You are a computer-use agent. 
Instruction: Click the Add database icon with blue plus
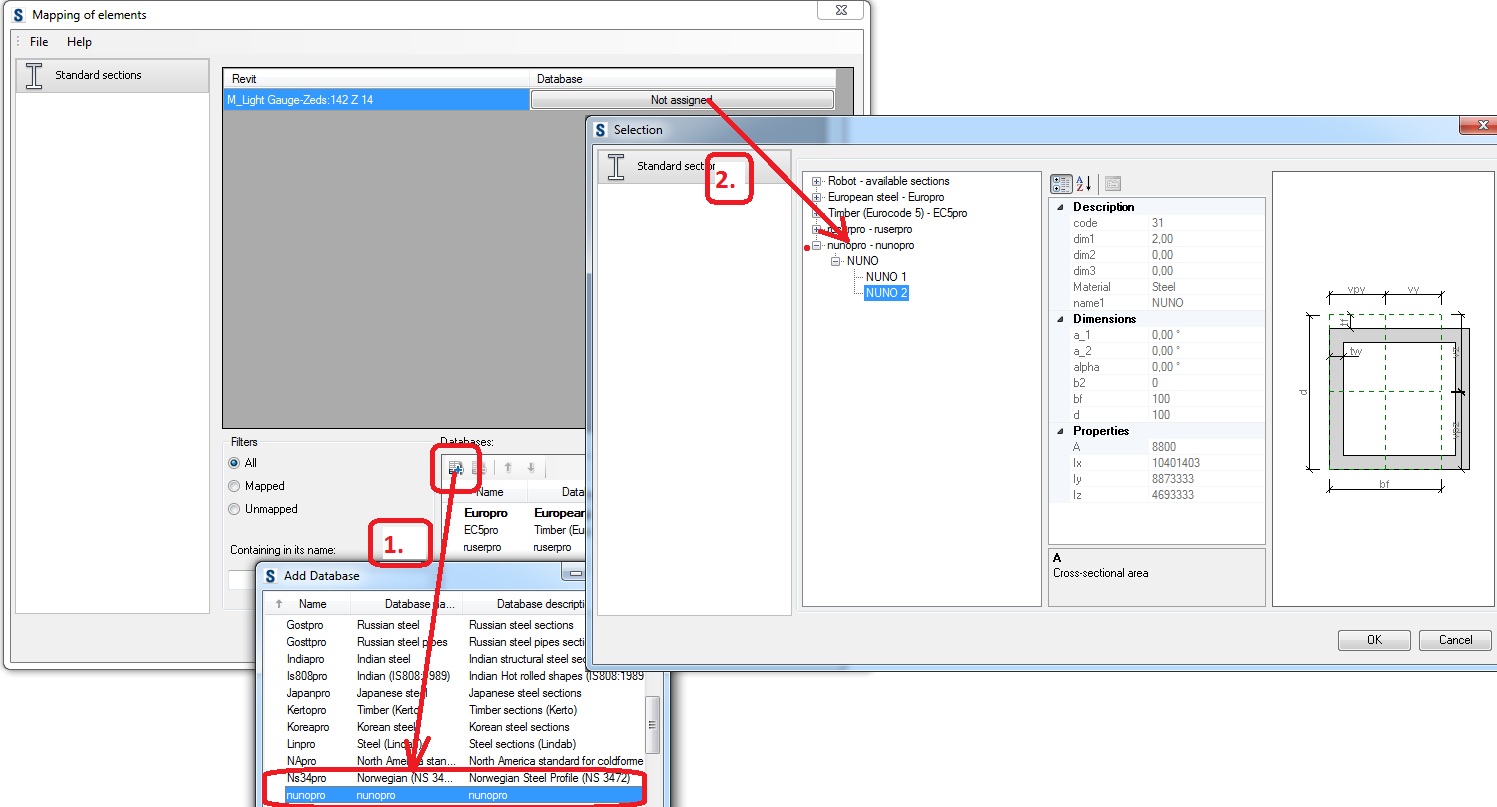point(455,468)
